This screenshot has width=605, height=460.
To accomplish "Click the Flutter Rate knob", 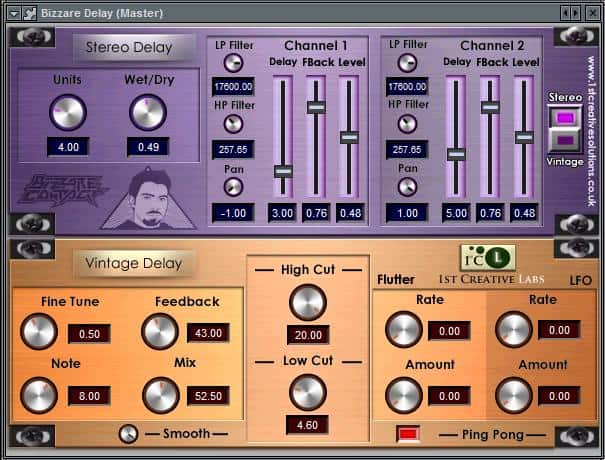I will click(404, 330).
